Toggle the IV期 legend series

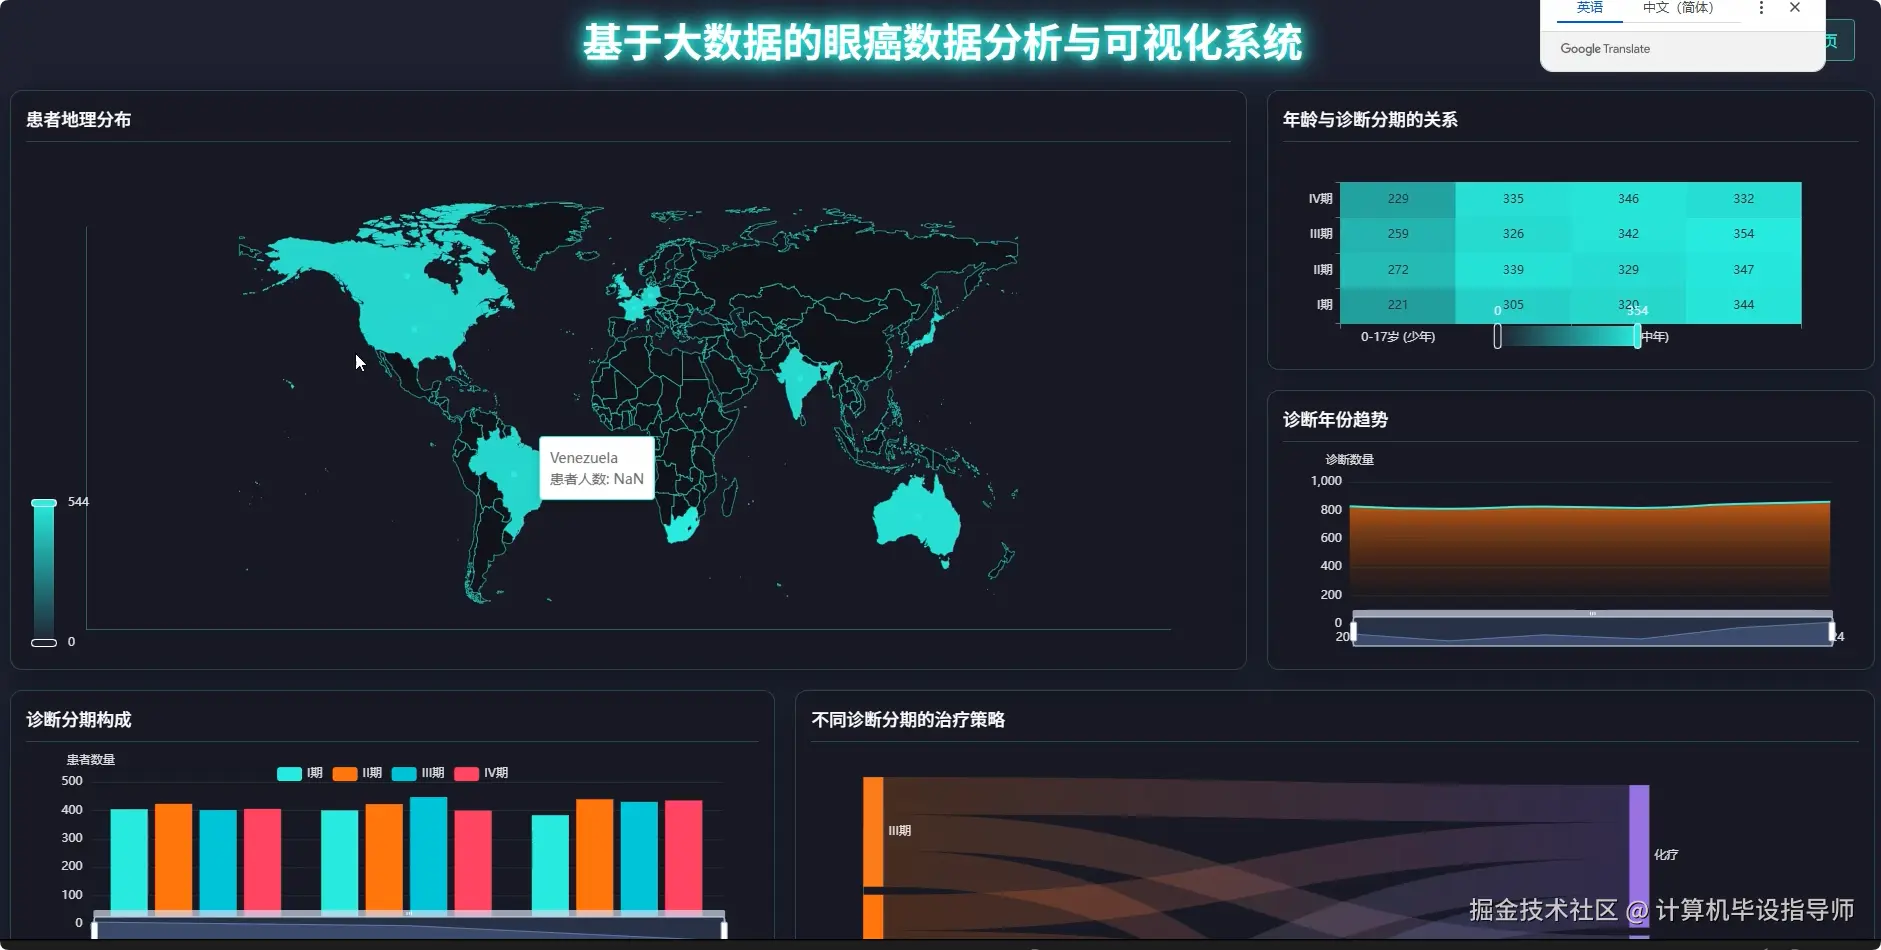[481, 773]
